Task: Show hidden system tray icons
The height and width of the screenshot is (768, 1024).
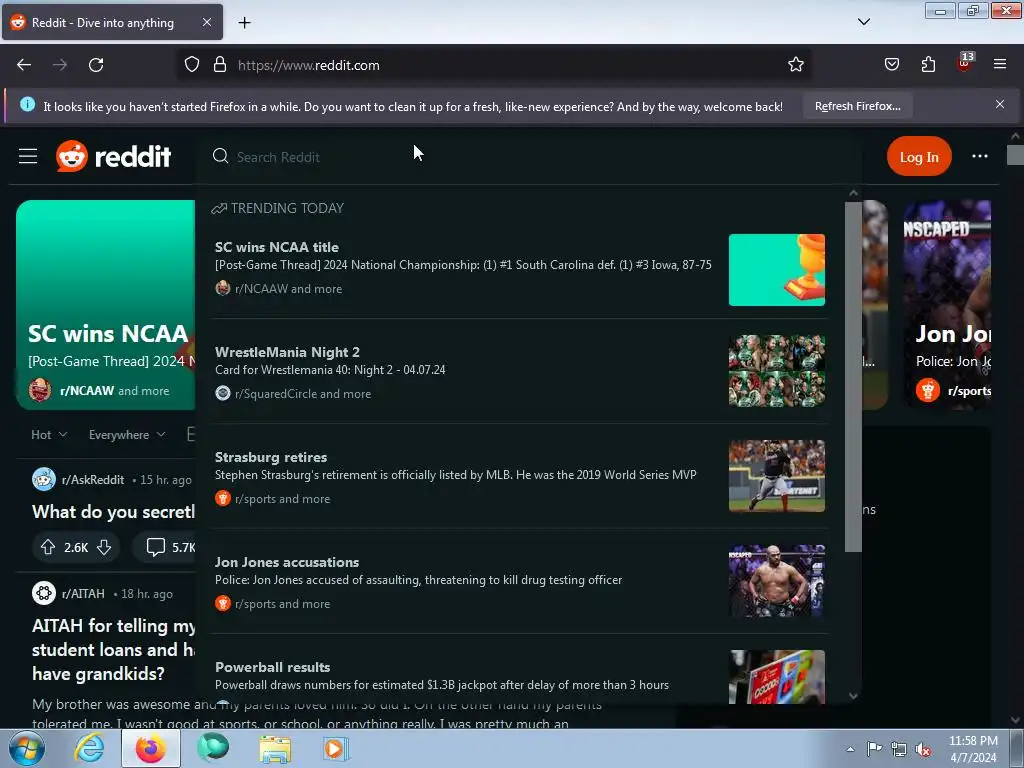Action: click(x=850, y=750)
